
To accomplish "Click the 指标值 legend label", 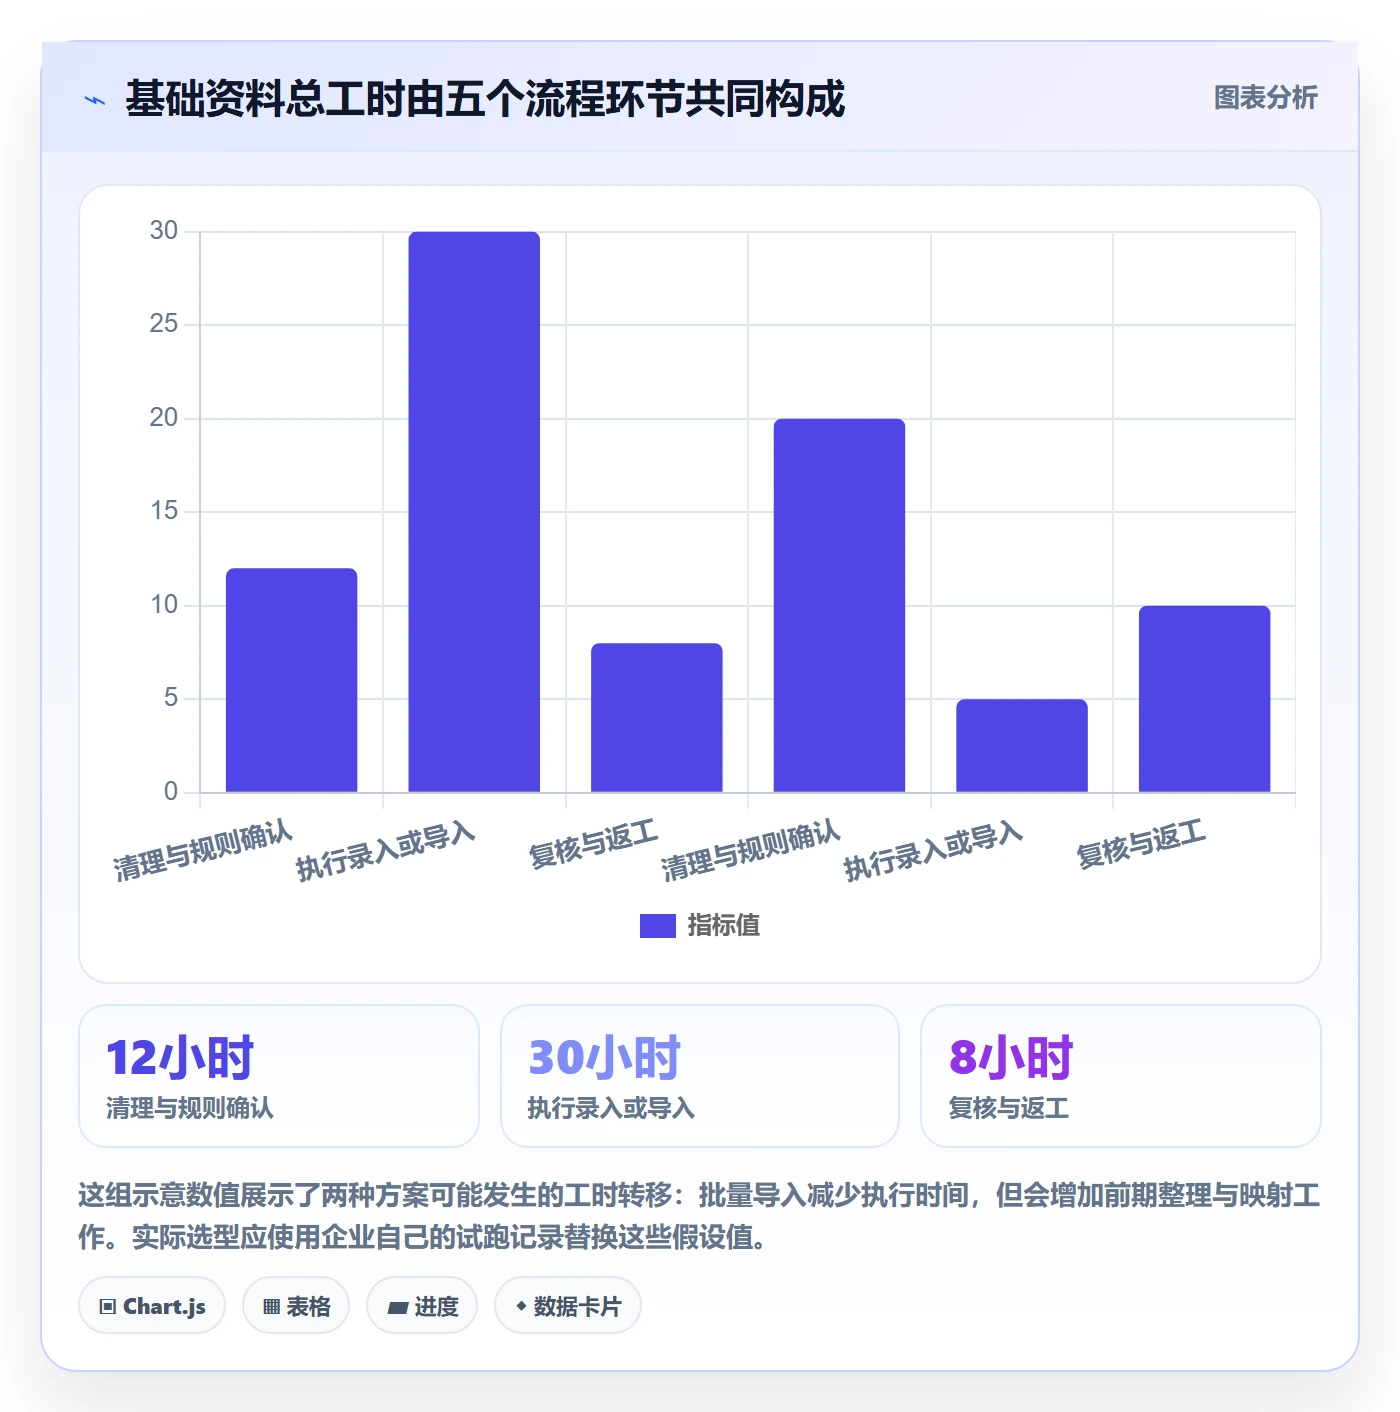I will point(724,926).
